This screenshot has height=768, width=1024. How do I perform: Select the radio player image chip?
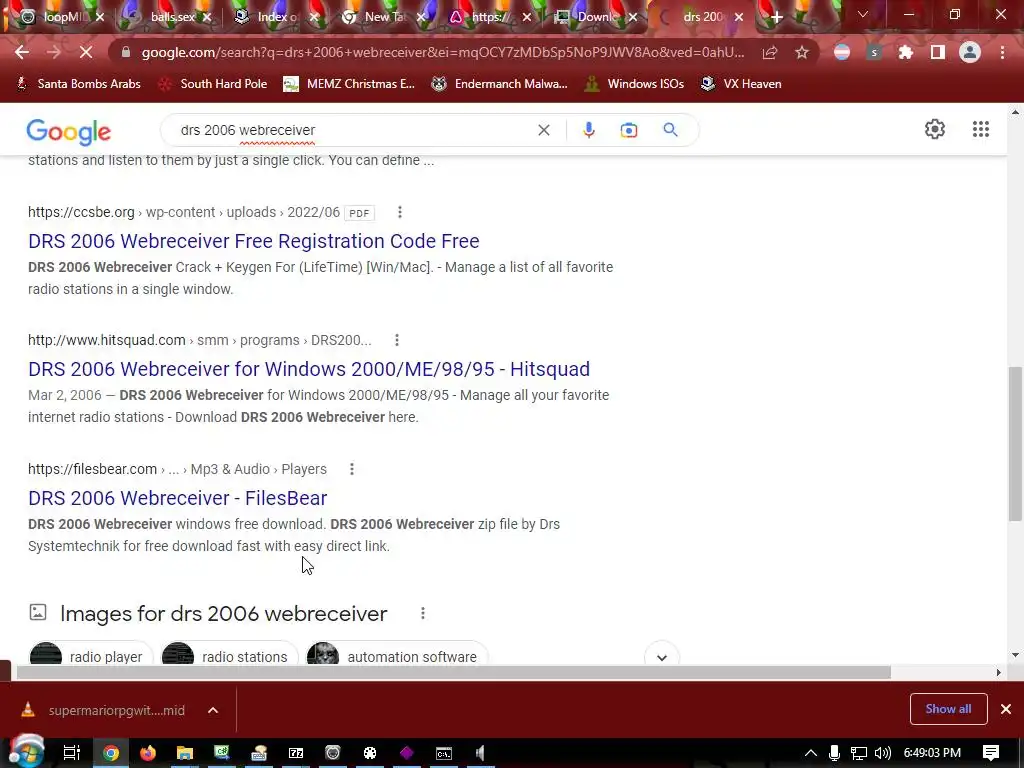coord(91,656)
